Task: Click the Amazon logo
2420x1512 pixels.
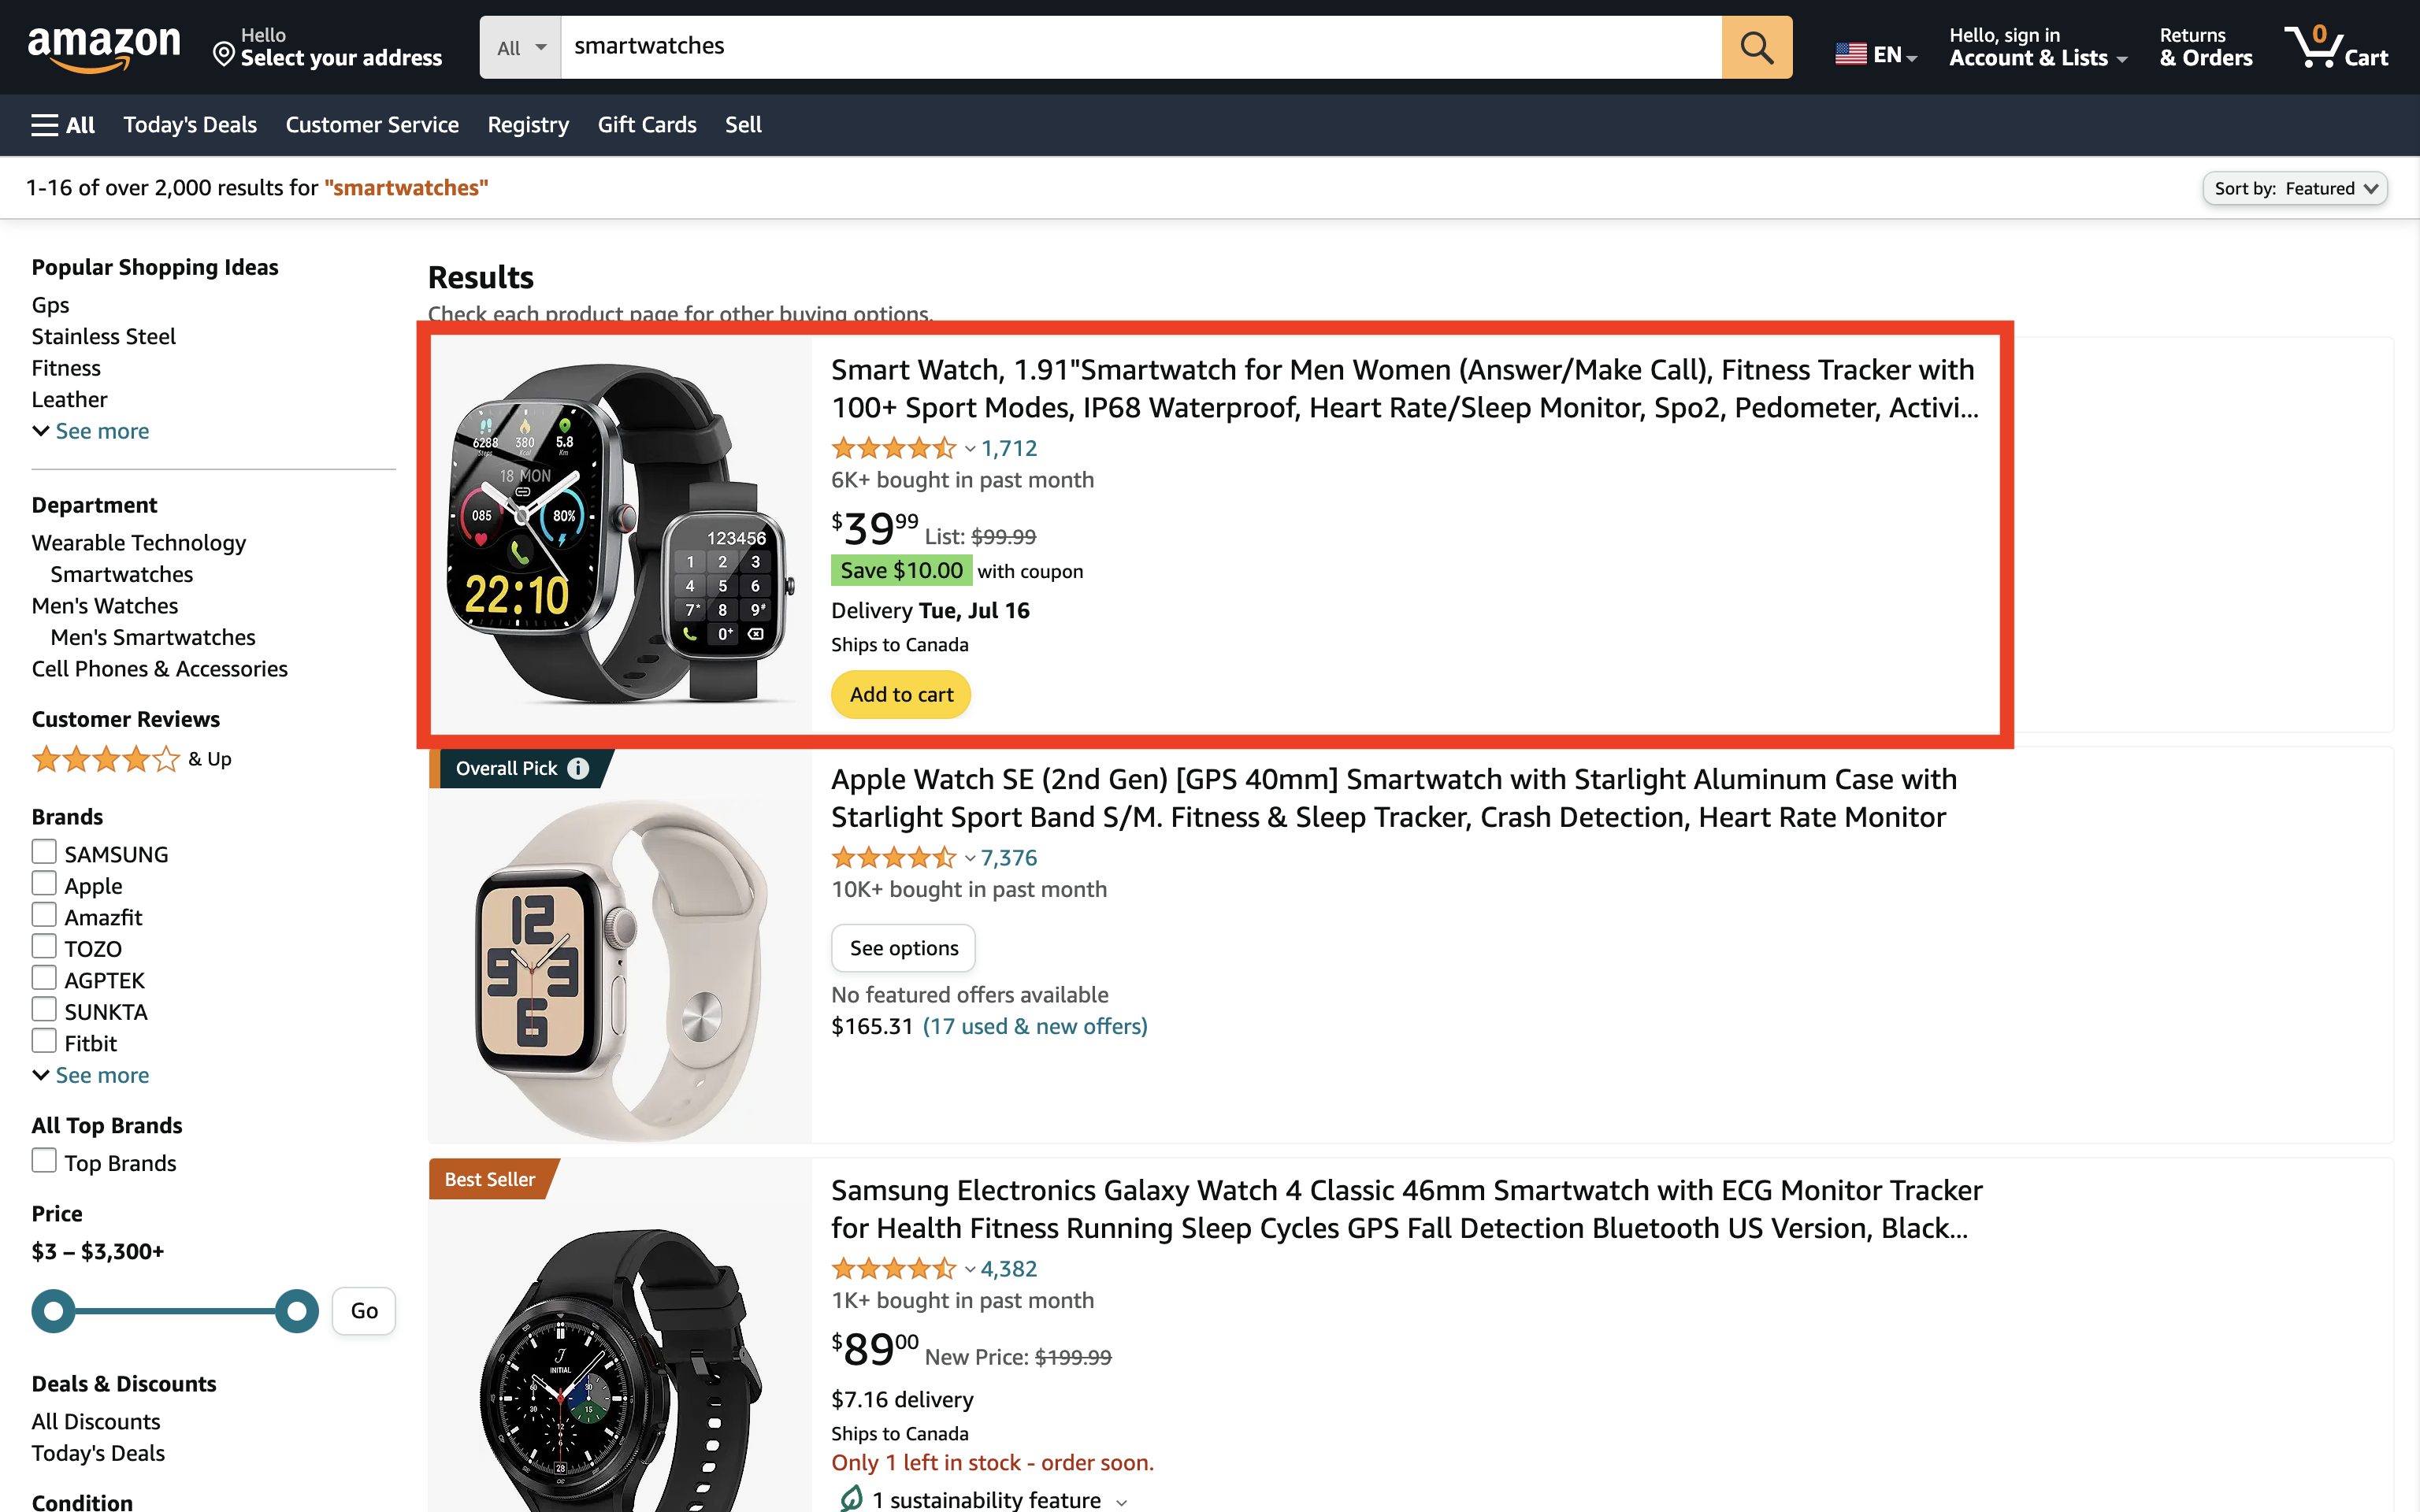Action: click(x=104, y=47)
